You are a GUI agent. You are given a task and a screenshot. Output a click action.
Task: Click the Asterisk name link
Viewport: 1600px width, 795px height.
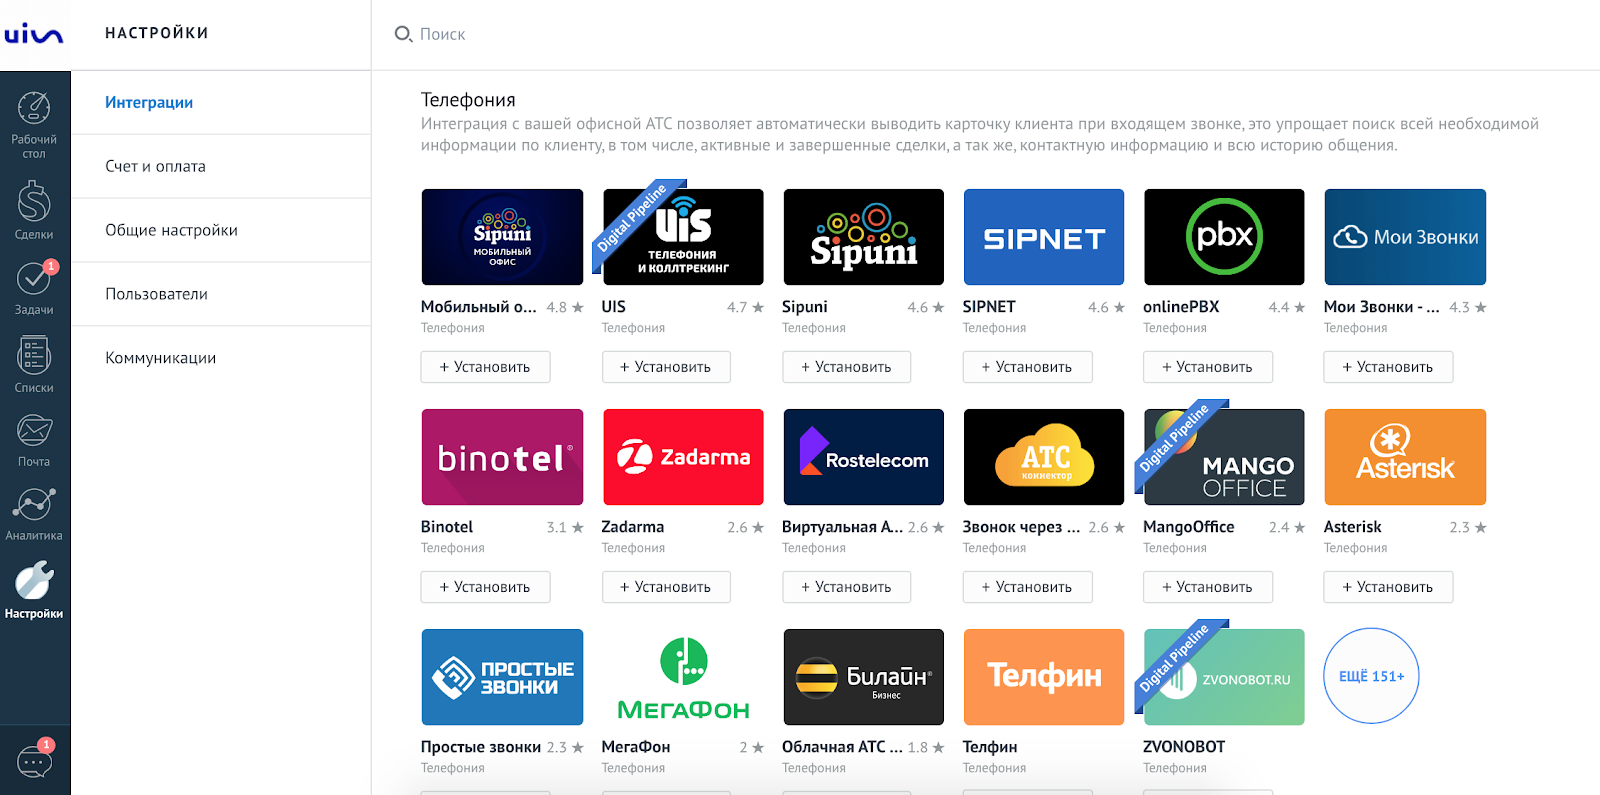pos(1352,527)
